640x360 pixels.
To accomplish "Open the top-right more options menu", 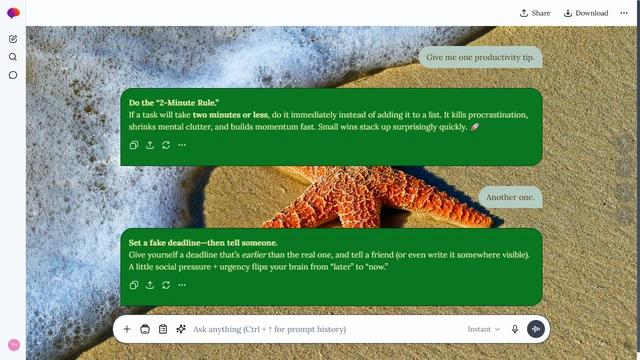I will 624,13.
